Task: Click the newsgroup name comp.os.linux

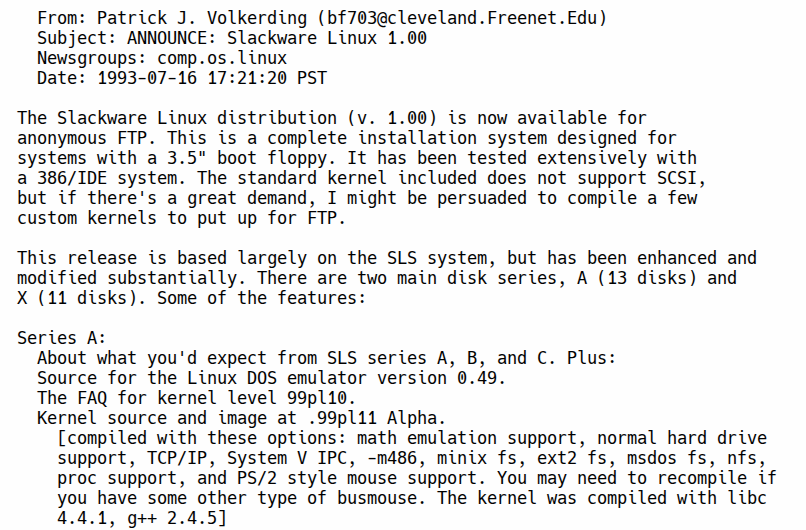Action: tap(222, 58)
